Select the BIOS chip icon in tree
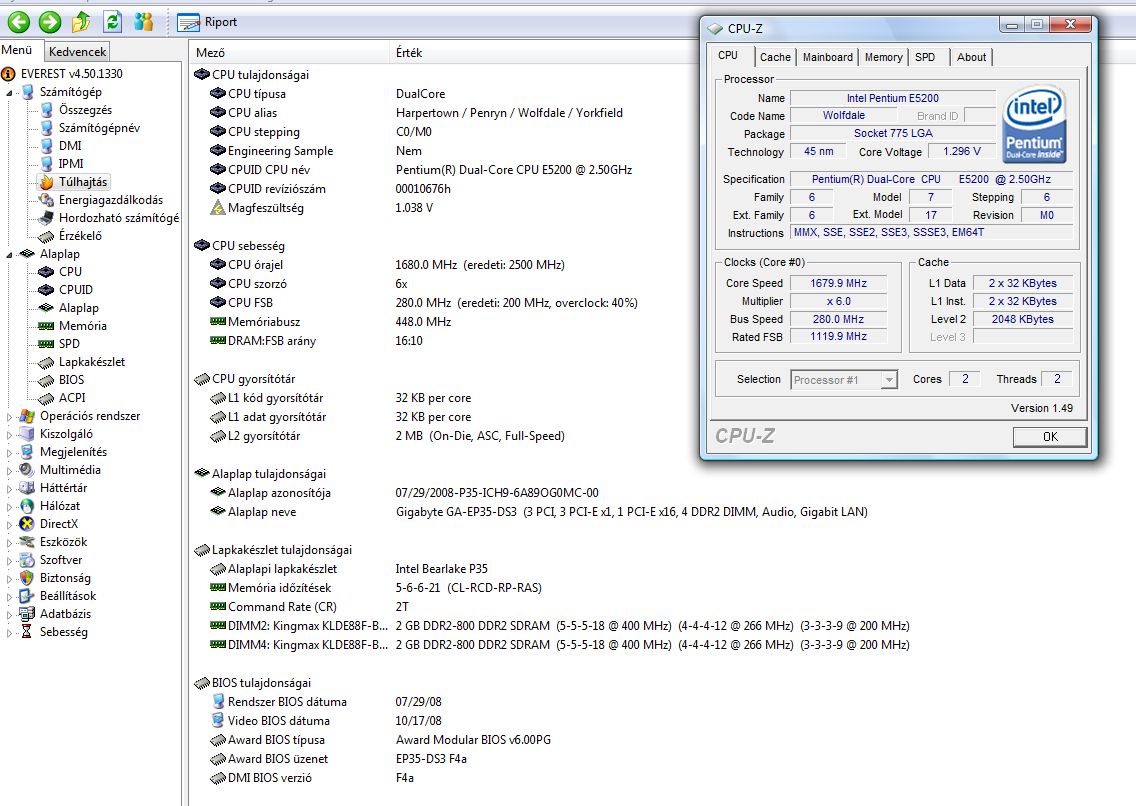The height and width of the screenshot is (806, 1136). coord(46,380)
